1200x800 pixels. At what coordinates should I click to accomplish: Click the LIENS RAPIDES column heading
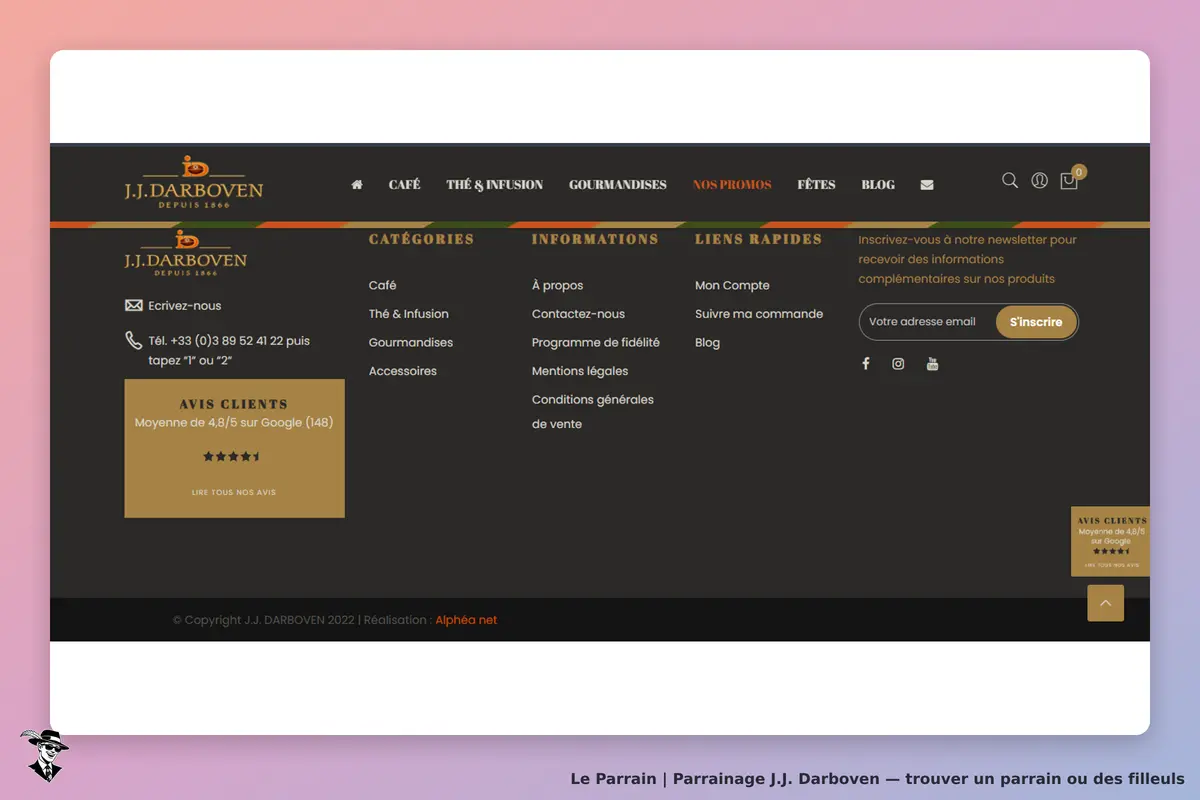tap(759, 239)
